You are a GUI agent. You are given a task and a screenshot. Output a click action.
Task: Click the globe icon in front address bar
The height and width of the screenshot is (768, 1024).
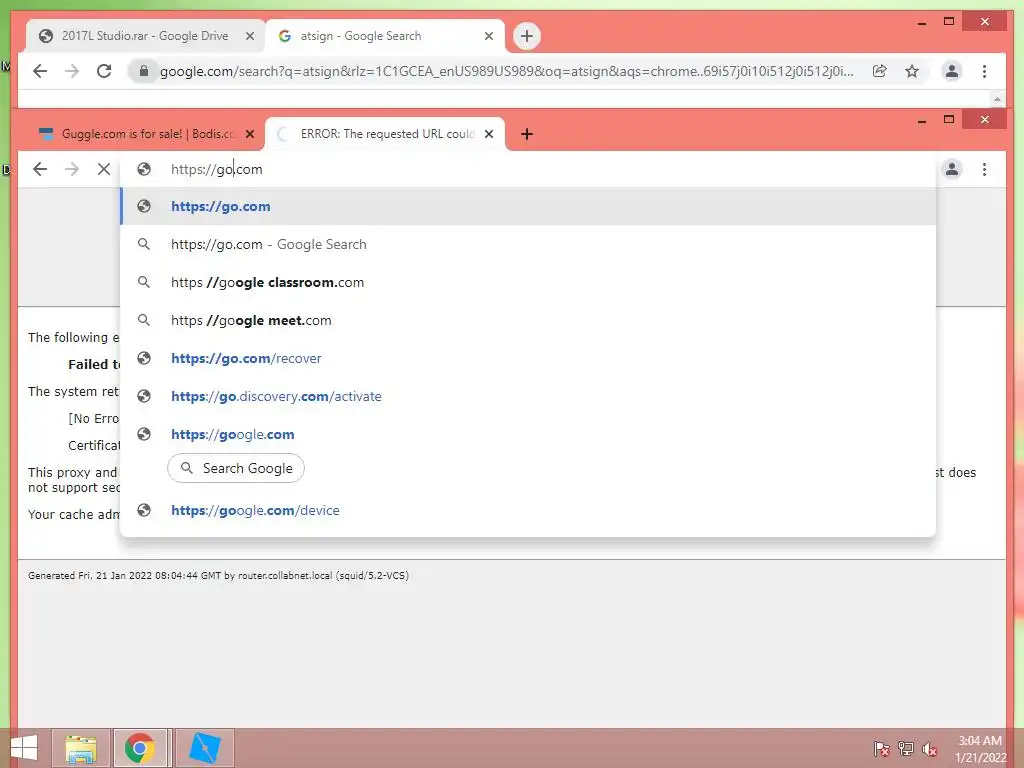click(144, 169)
